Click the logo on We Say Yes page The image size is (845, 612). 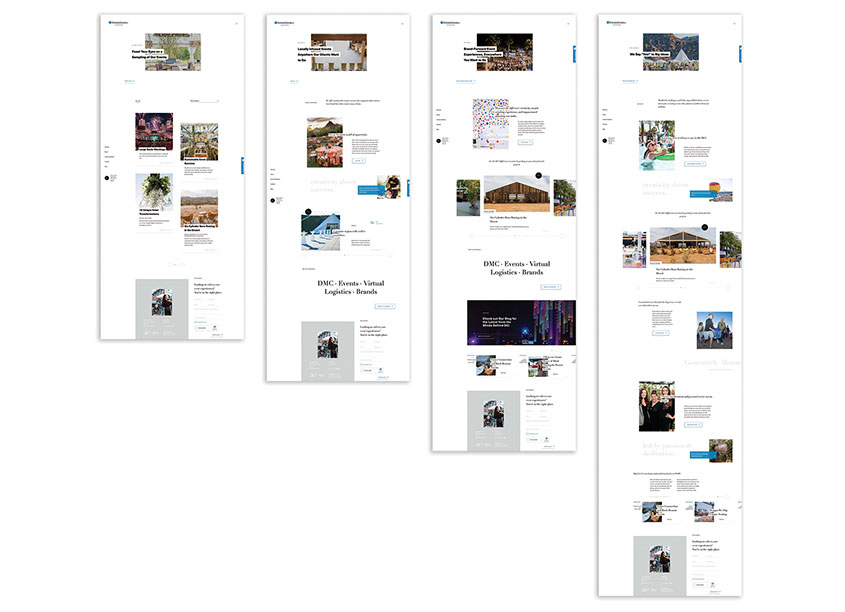click(617, 23)
